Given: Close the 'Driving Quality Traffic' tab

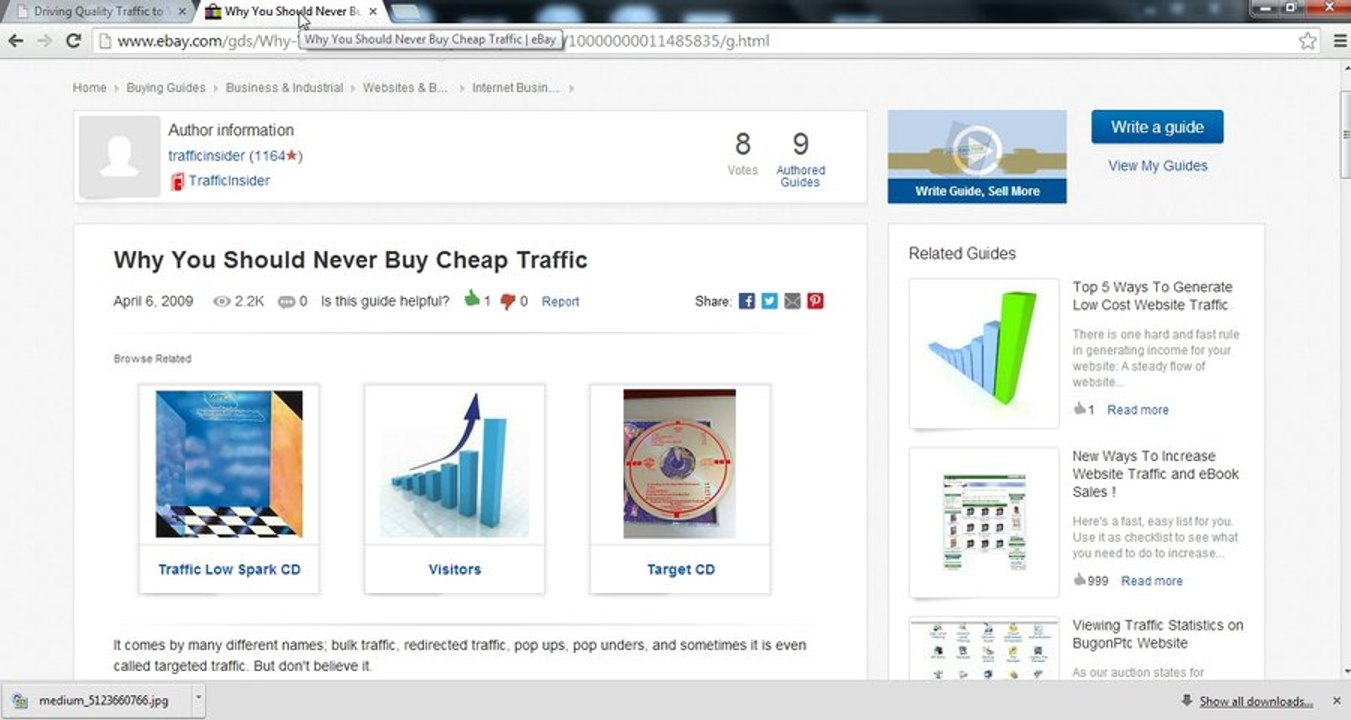Looking at the screenshot, I should 182,12.
